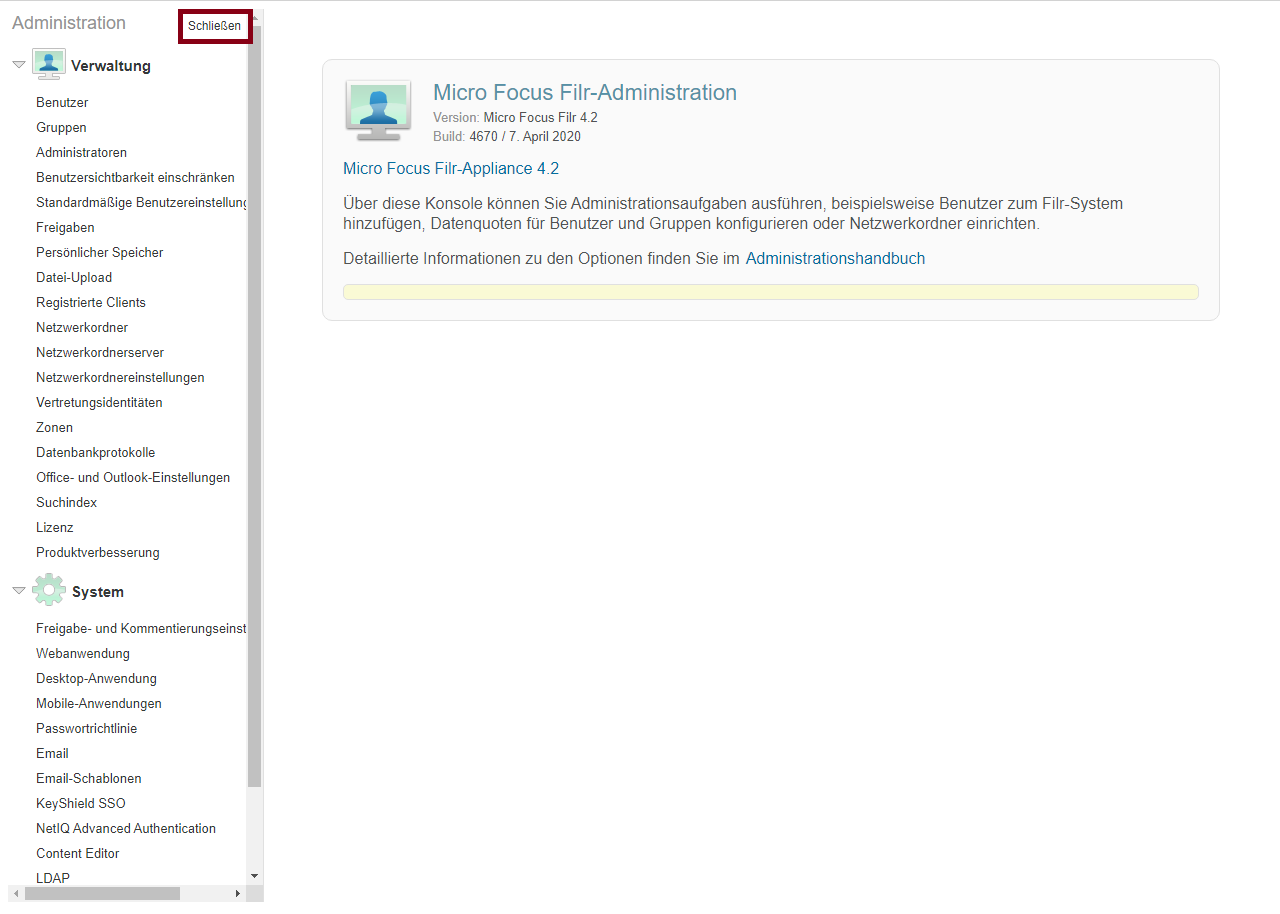The image size is (1280, 914).
Task: Select the KeyShield SSO entry
Action: pos(80,804)
